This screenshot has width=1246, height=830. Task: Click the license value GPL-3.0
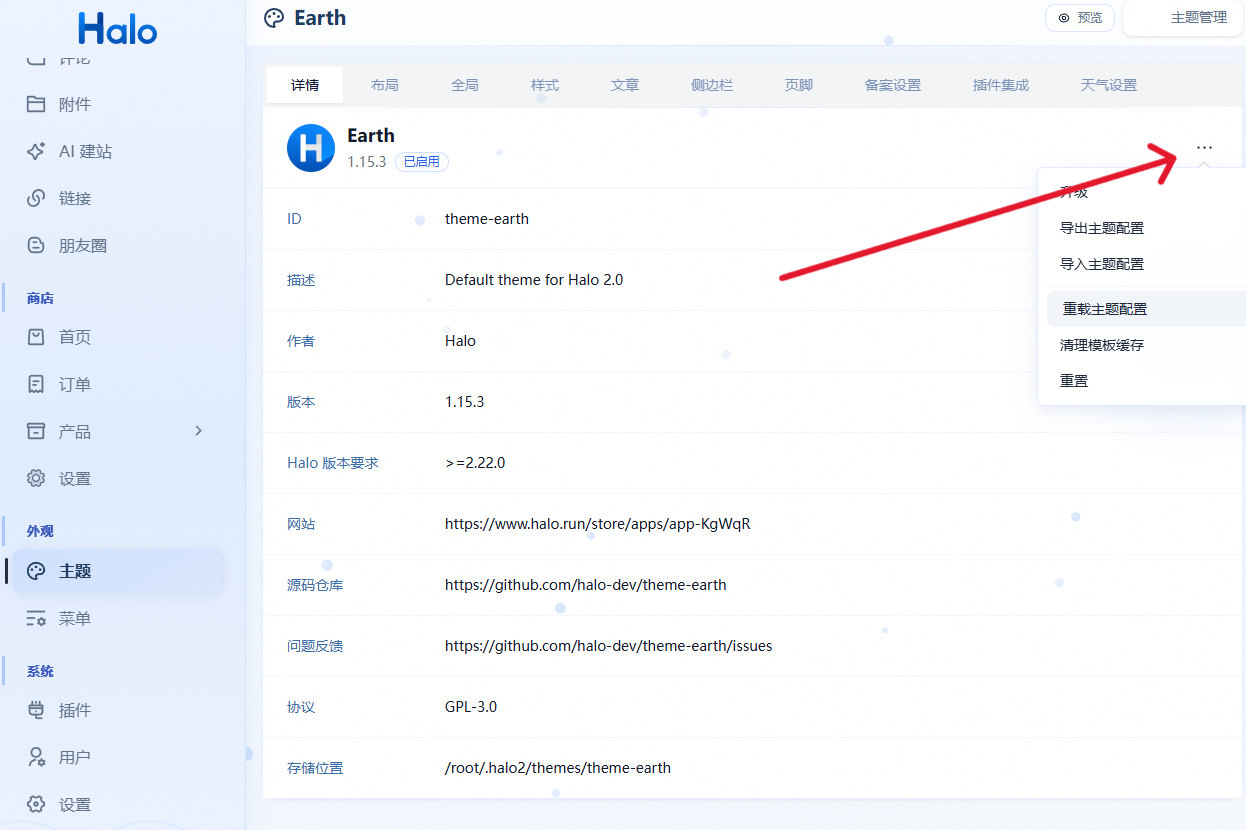(x=471, y=707)
